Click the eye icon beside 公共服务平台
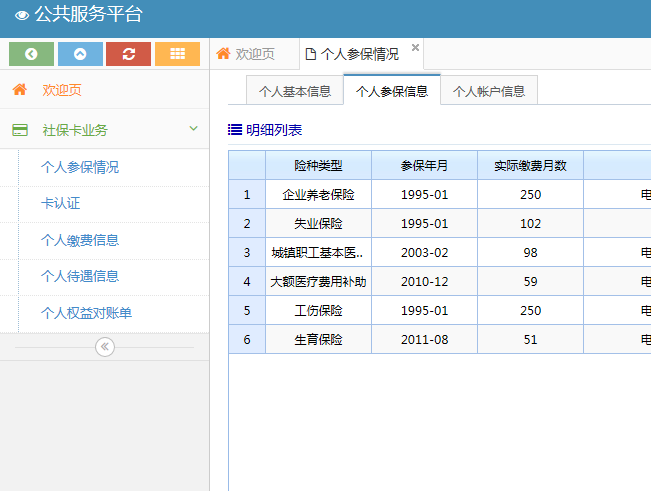Image resolution: width=651 pixels, height=491 pixels. pos(21,15)
